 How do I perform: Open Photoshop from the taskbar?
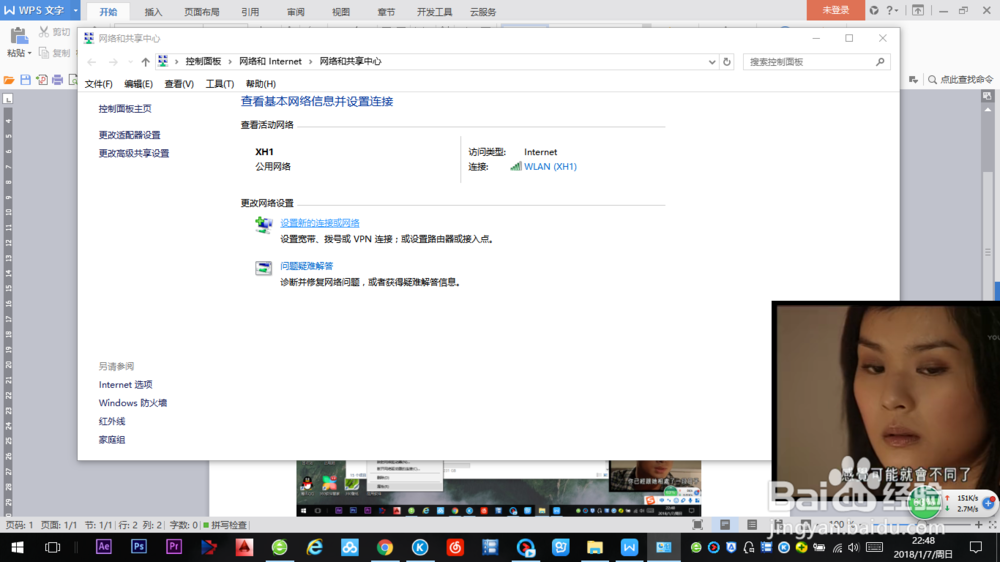pyautogui.click(x=138, y=547)
